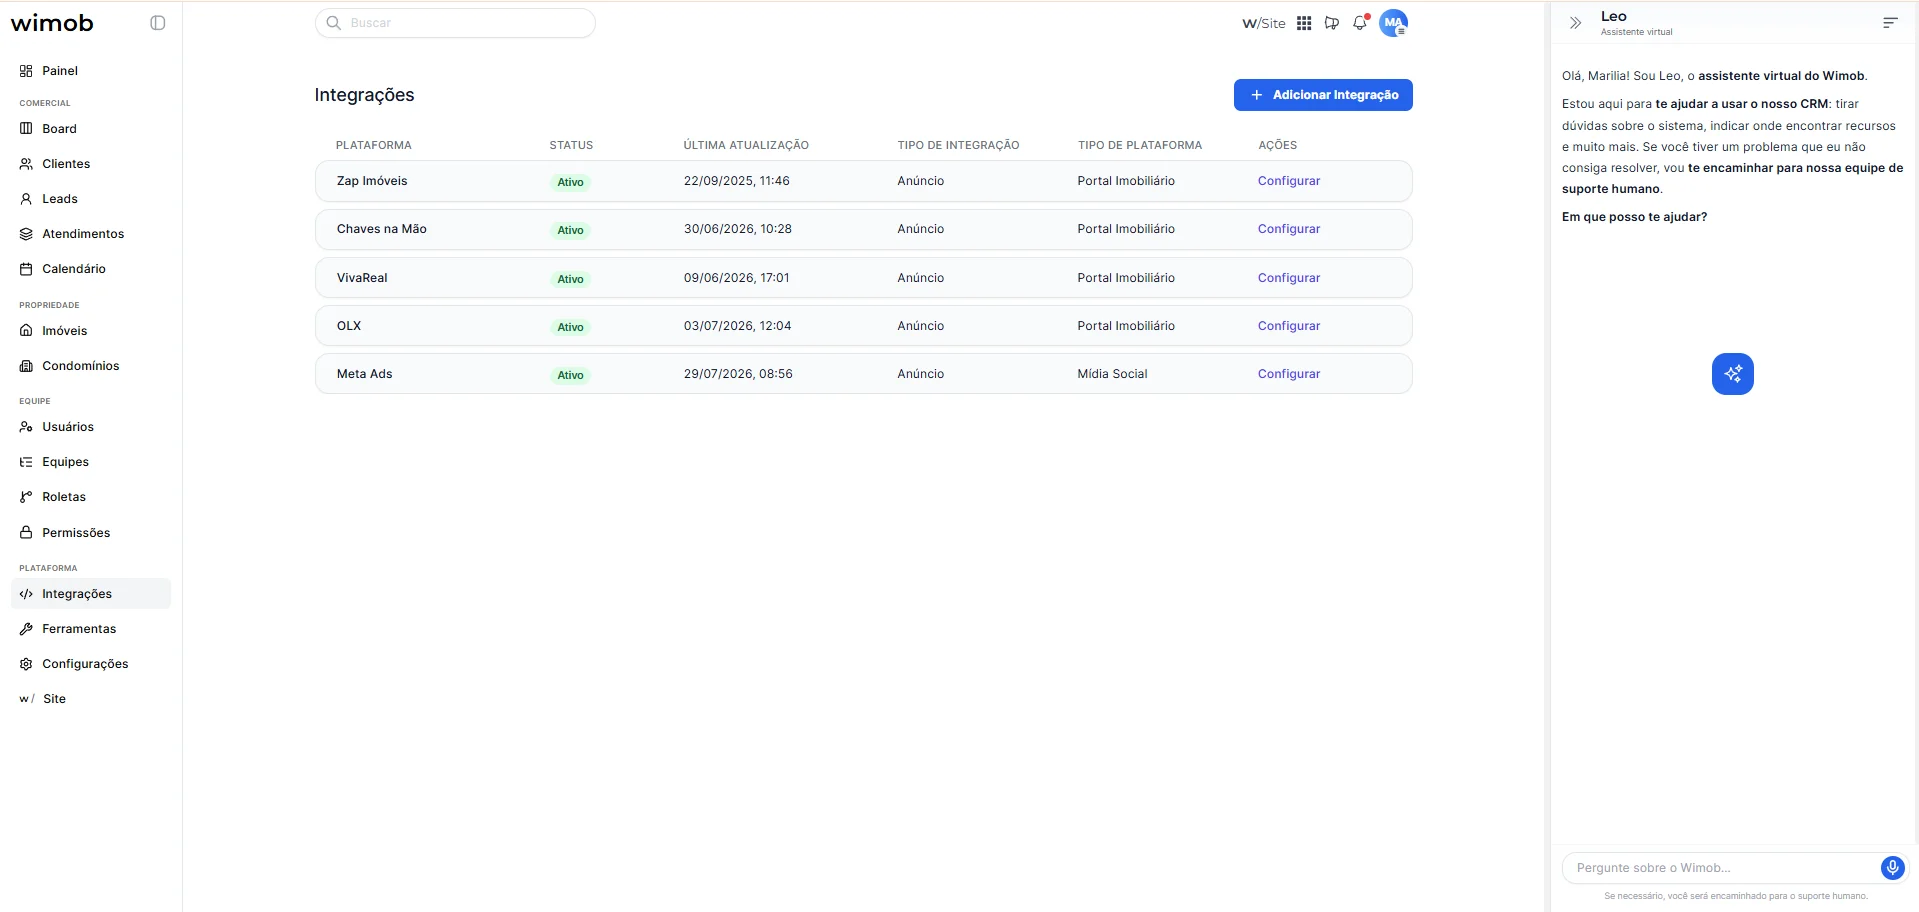1919x912 pixels.
Task: Configure the Meta Ads integration
Action: 1289,374
